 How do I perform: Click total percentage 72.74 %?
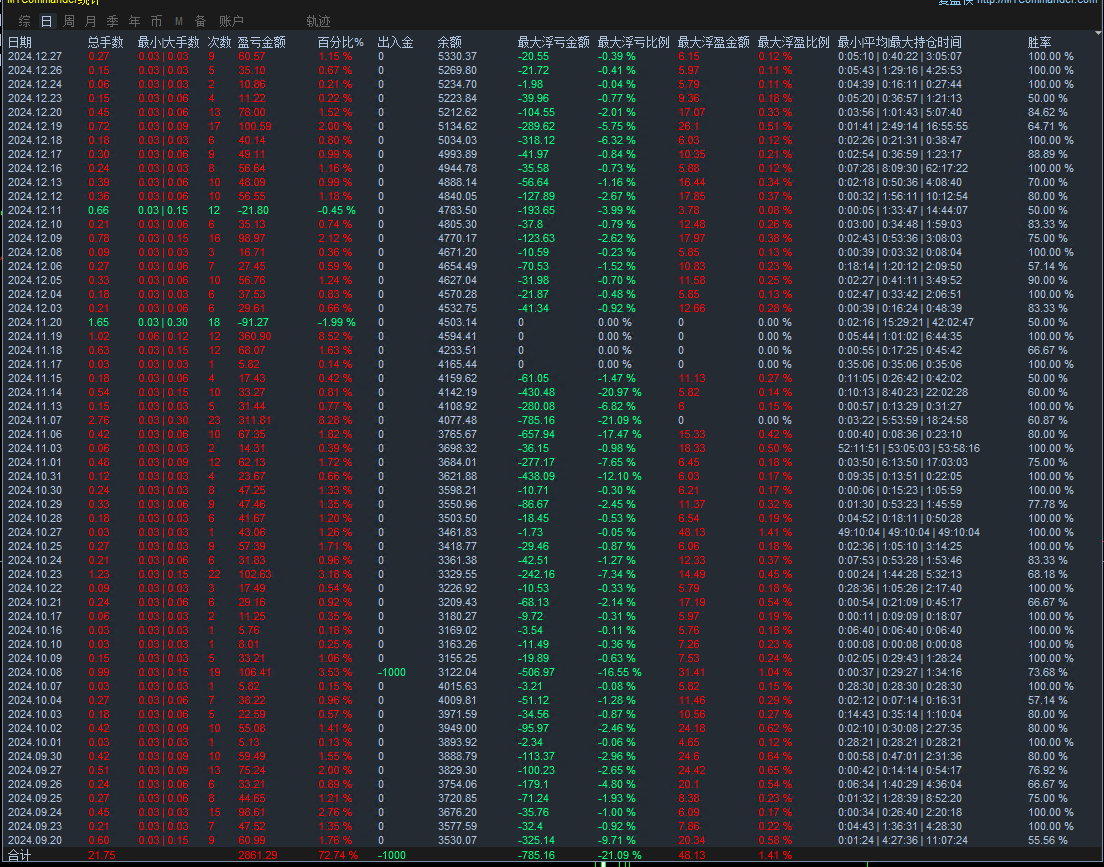[338, 855]
